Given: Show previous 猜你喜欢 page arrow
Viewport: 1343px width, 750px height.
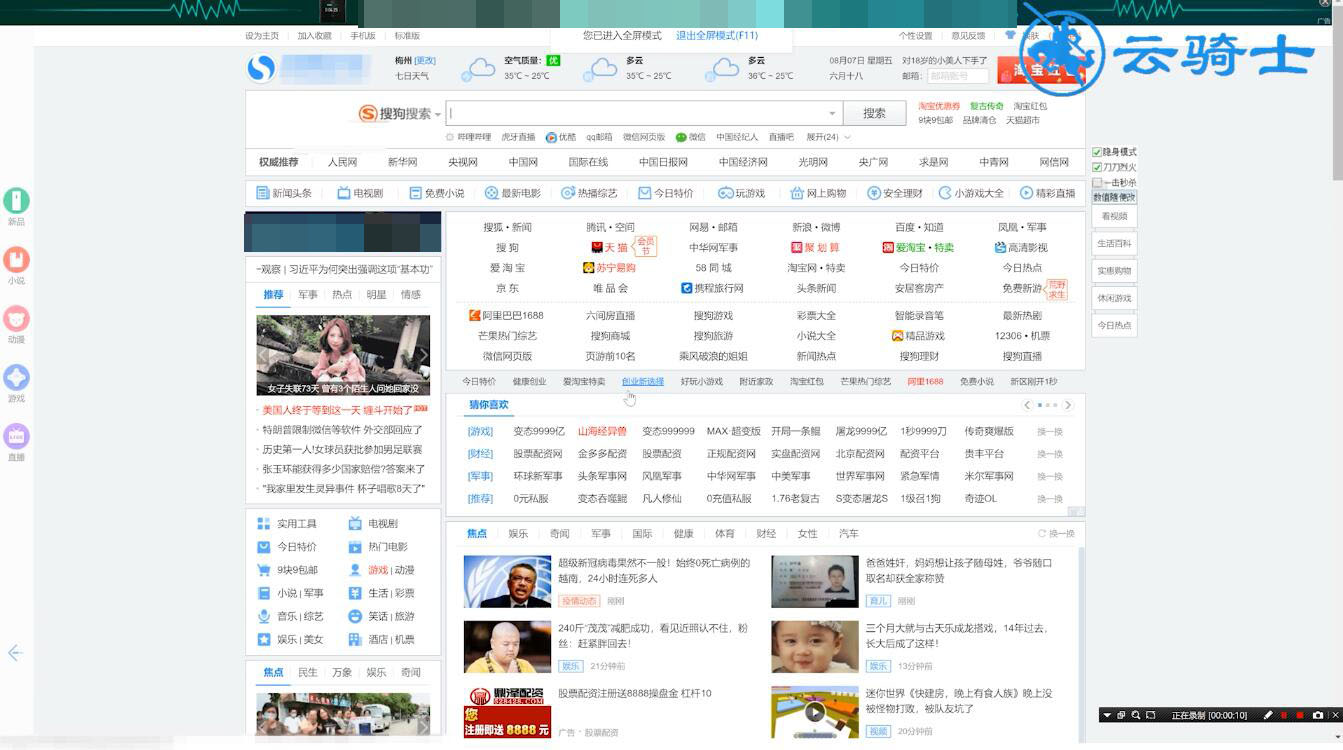Looking at the screenshot, I should [1027, 405].
